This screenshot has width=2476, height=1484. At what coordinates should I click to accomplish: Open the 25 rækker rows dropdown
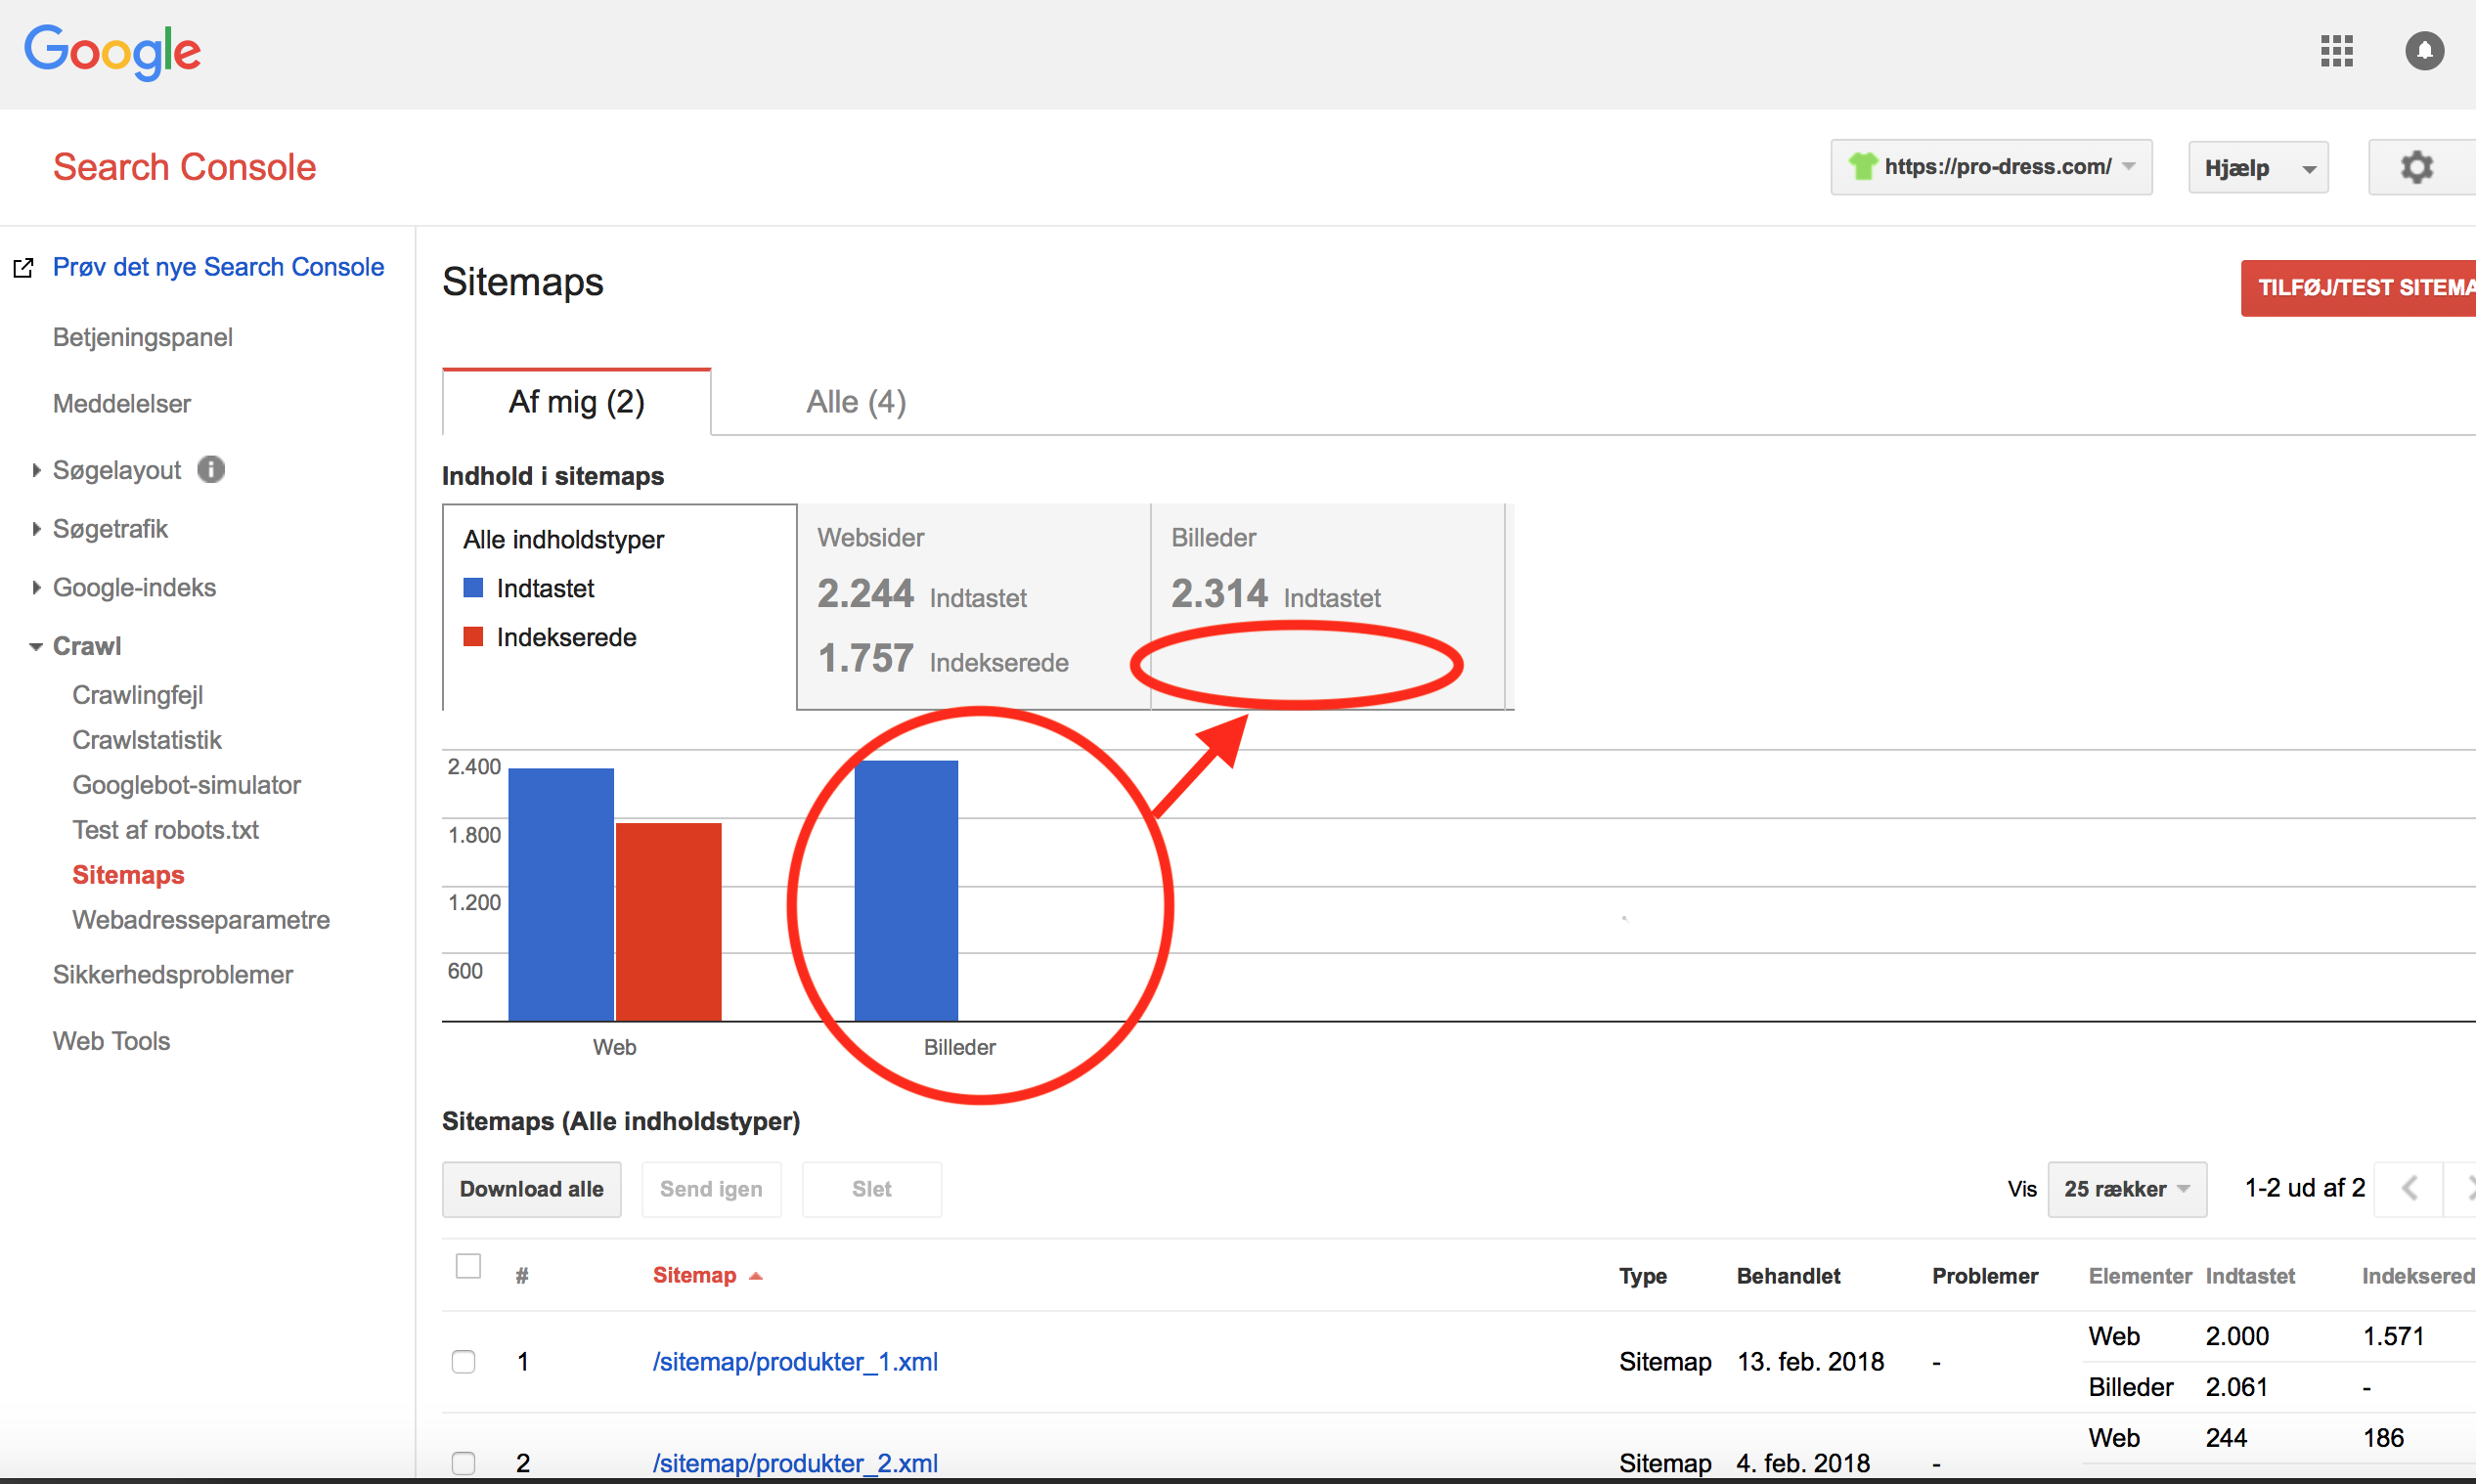click(2126, 1189)
